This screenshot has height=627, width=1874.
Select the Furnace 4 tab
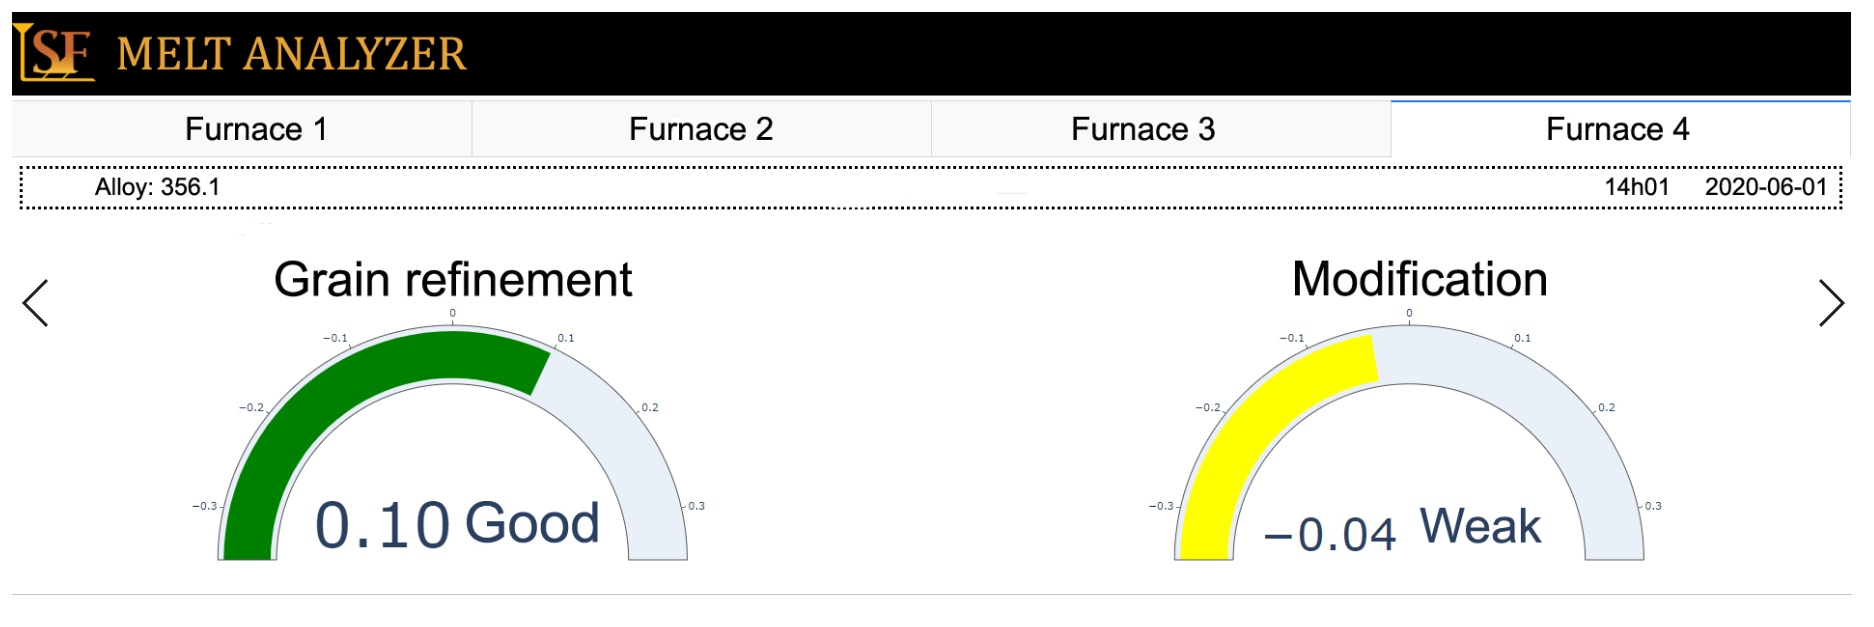[x=1620, y=129]
